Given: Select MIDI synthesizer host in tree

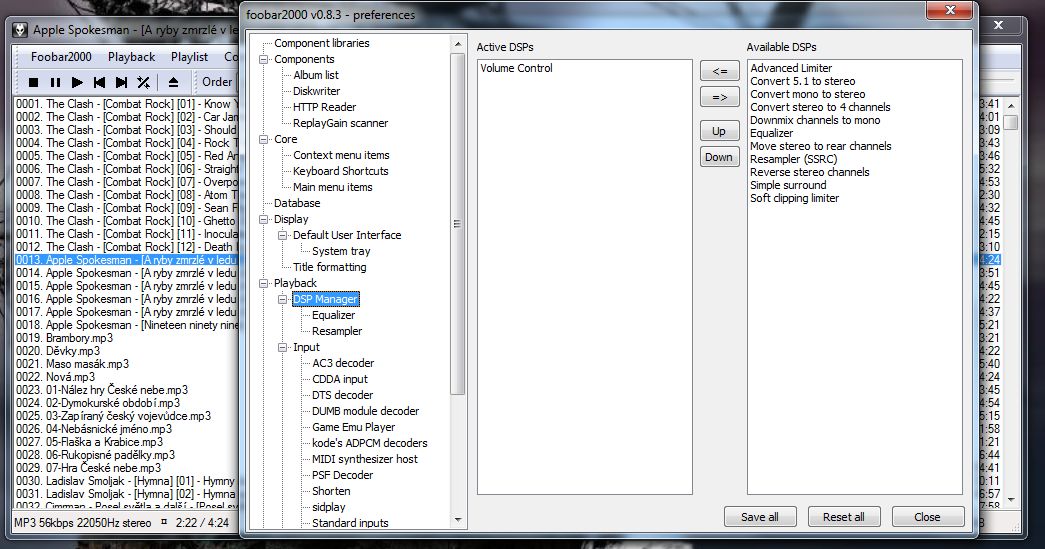Looking at the screenshot, I should [x=365, y=459].
